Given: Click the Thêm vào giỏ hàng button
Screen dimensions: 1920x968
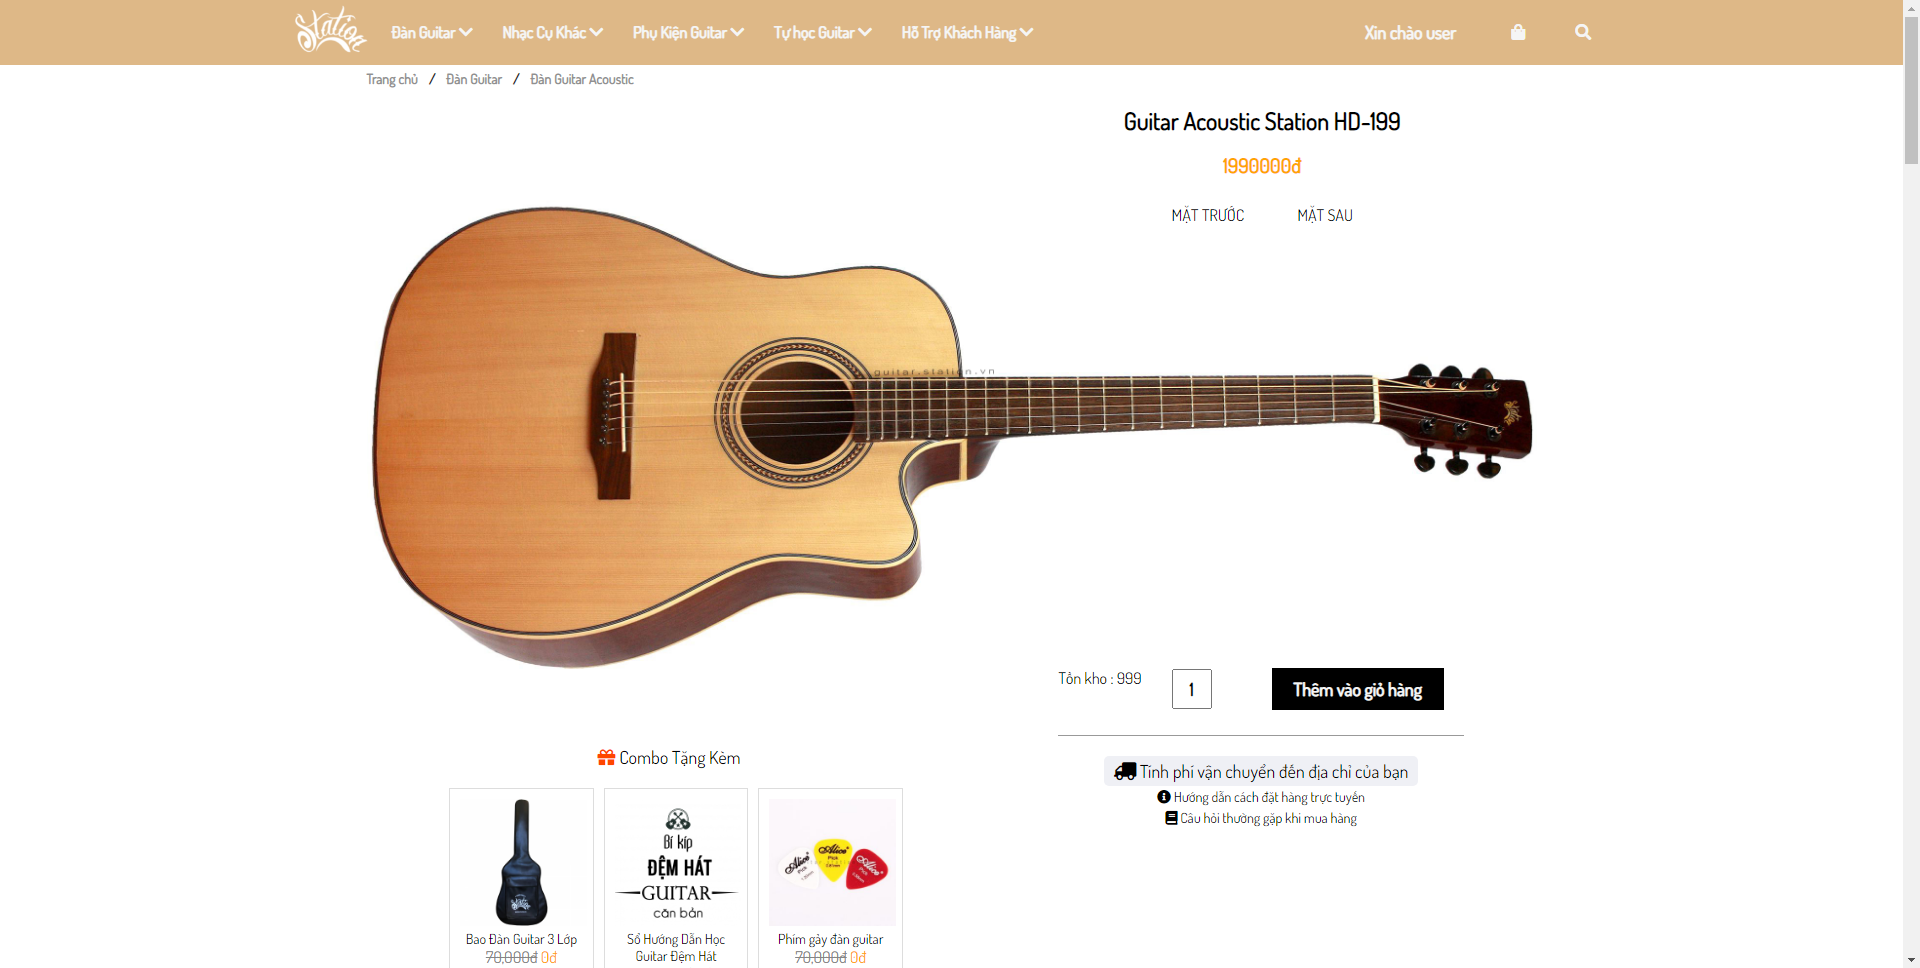Looking at the screenshot, I should [x=1356, y=689].
